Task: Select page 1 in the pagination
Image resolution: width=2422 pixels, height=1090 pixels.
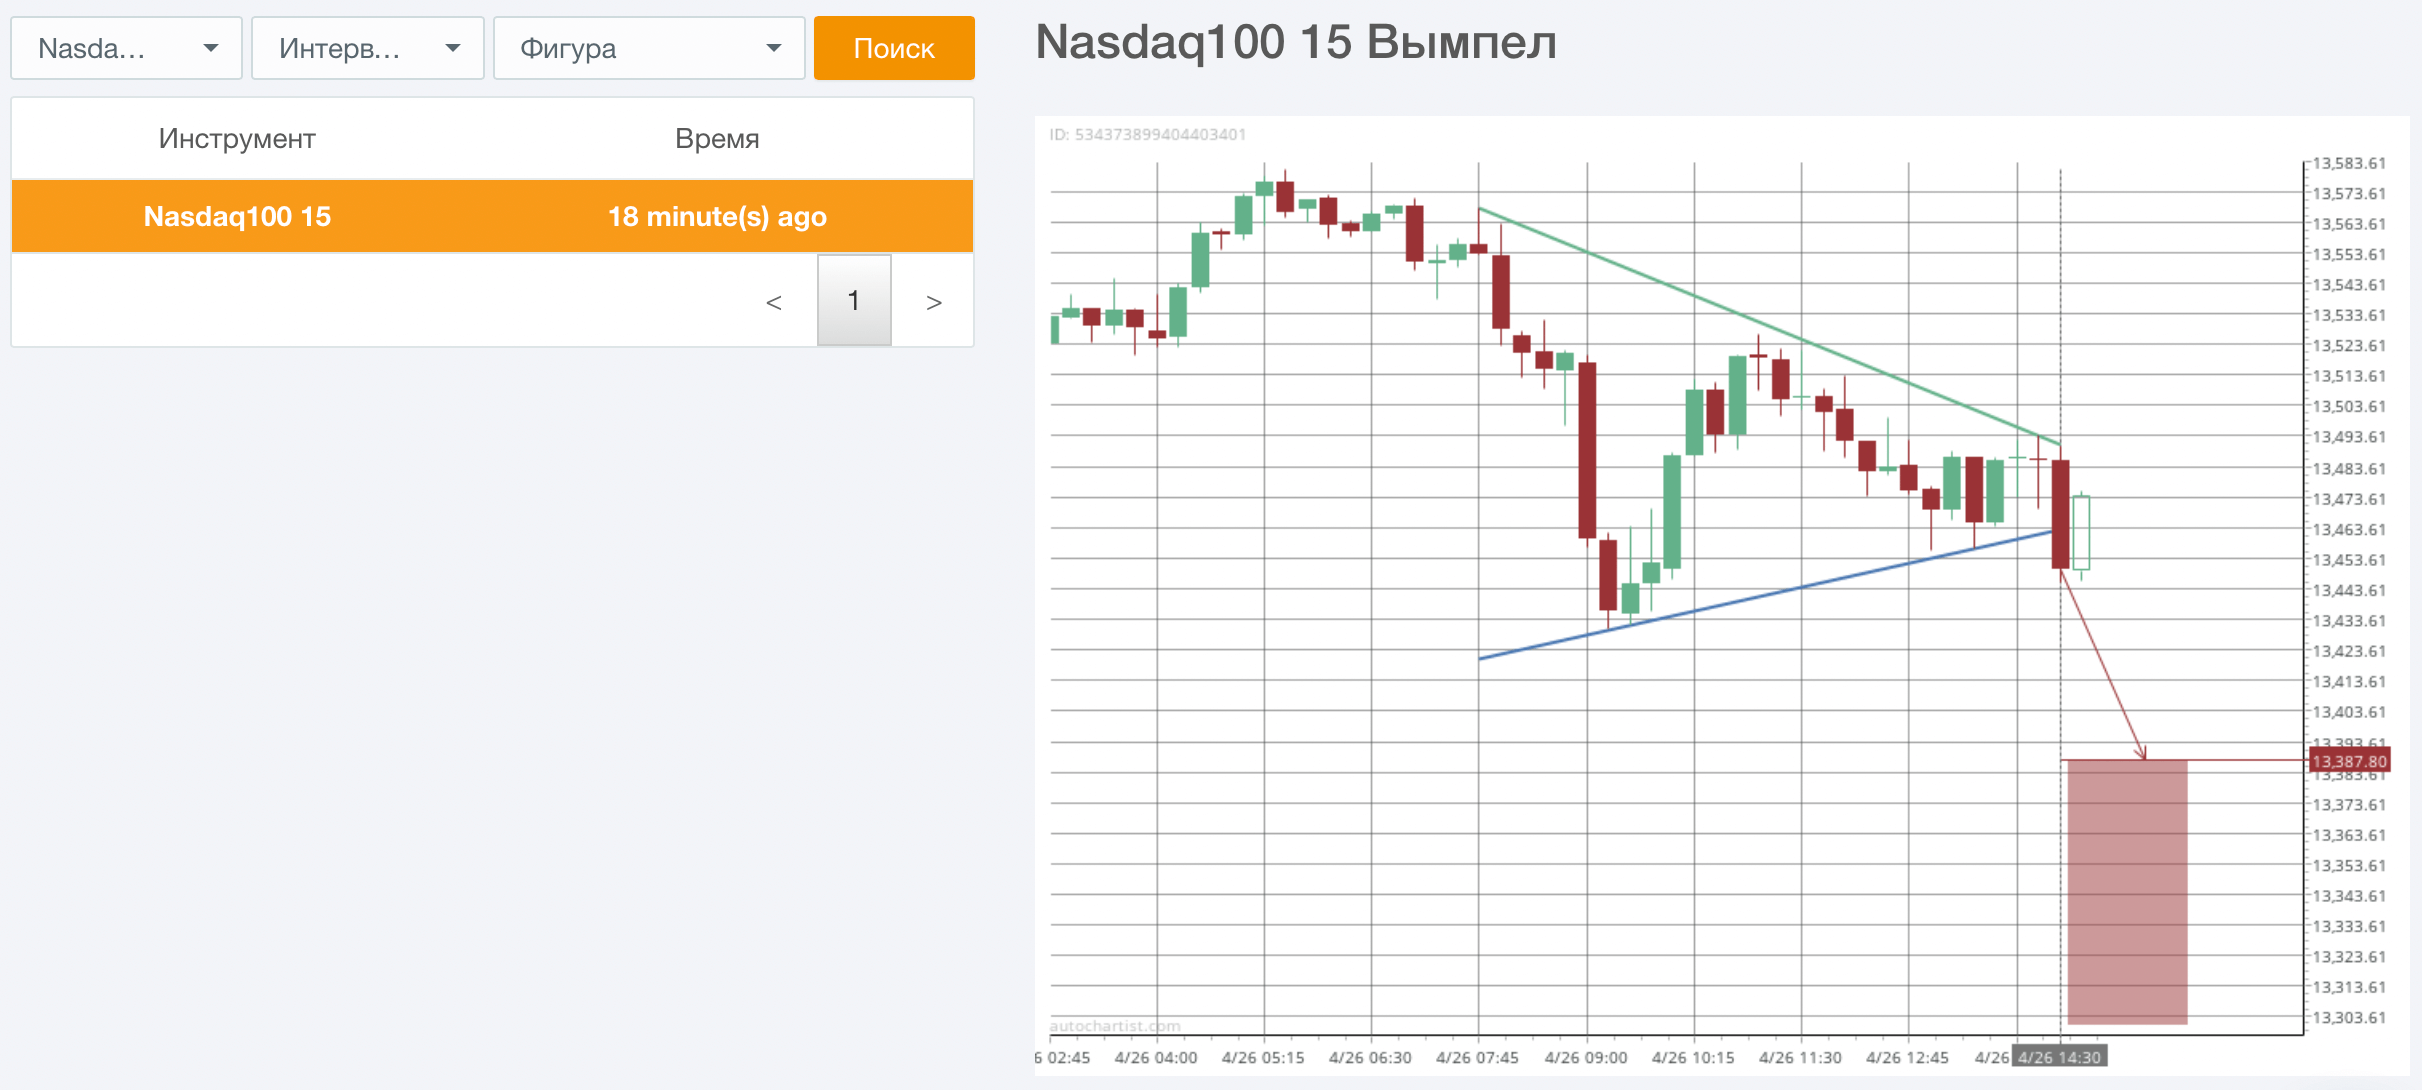Action: point(854,301)
